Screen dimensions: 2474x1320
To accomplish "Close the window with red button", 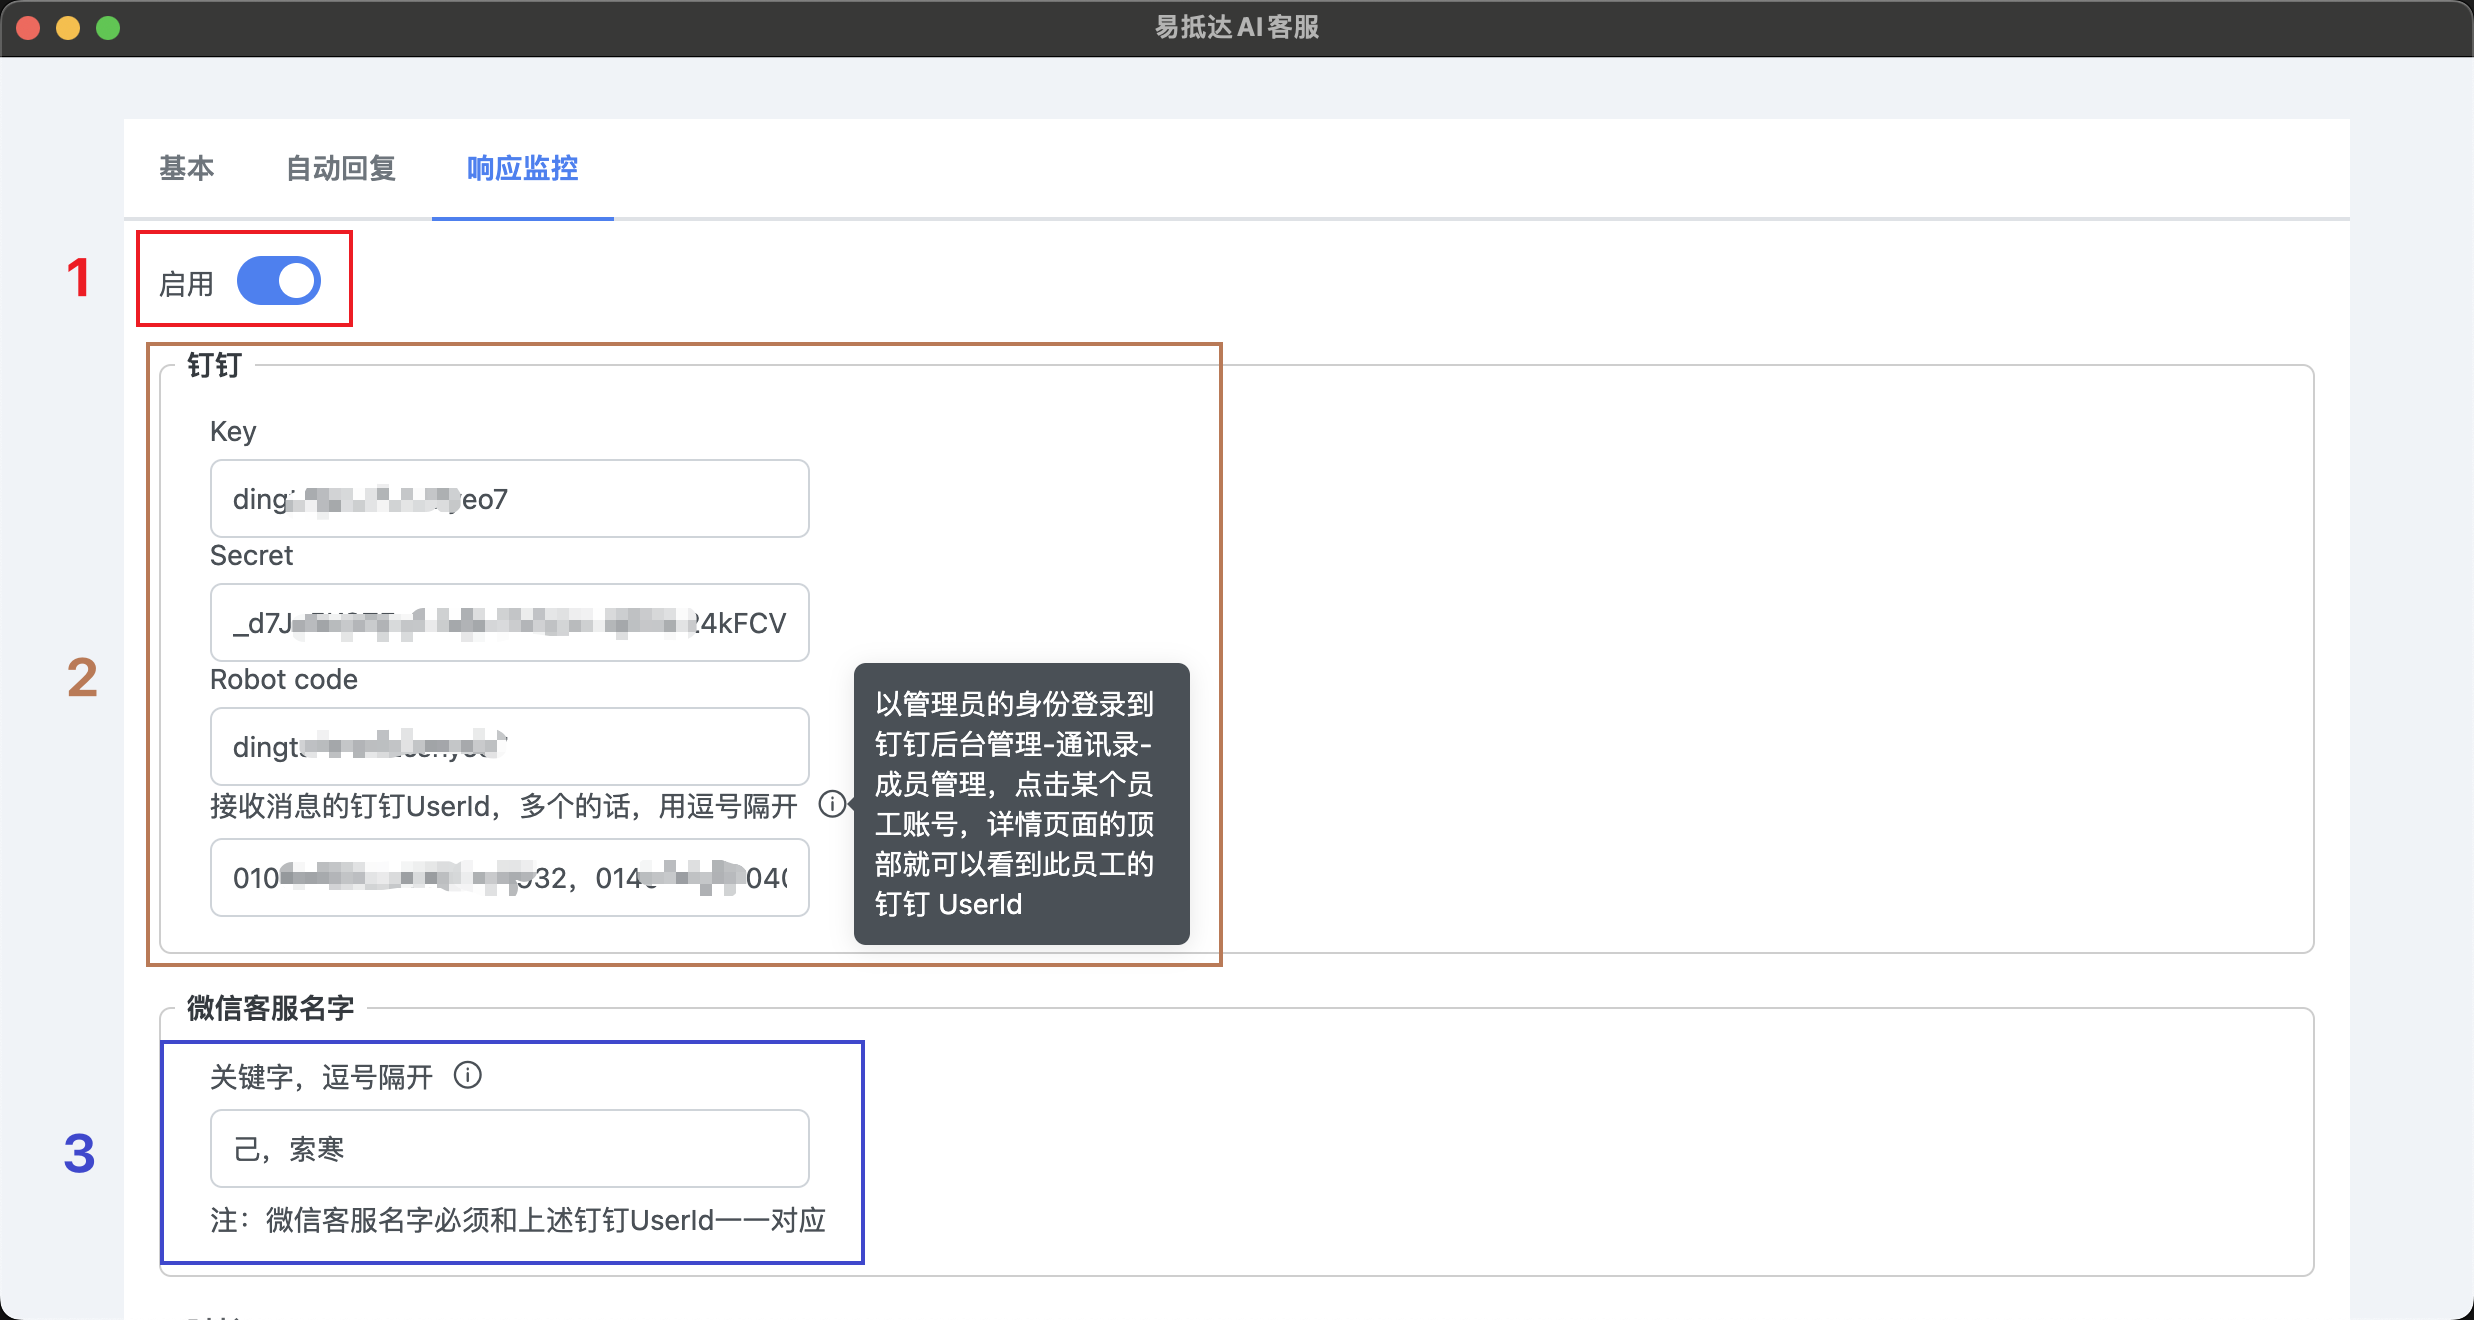I will [28, 28].
